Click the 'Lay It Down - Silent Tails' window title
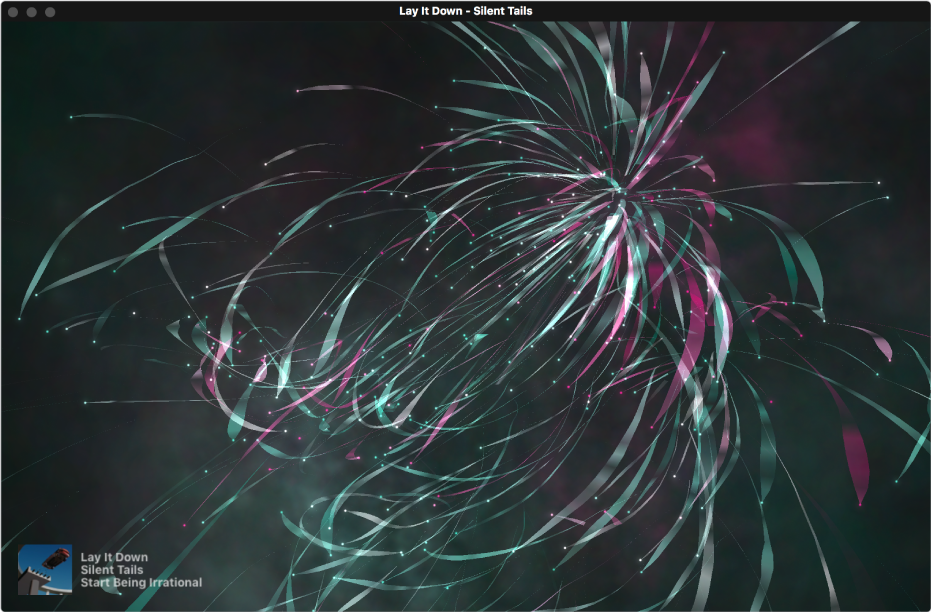The width and height of the screenshot is (931, 612). tap(466, 11)
